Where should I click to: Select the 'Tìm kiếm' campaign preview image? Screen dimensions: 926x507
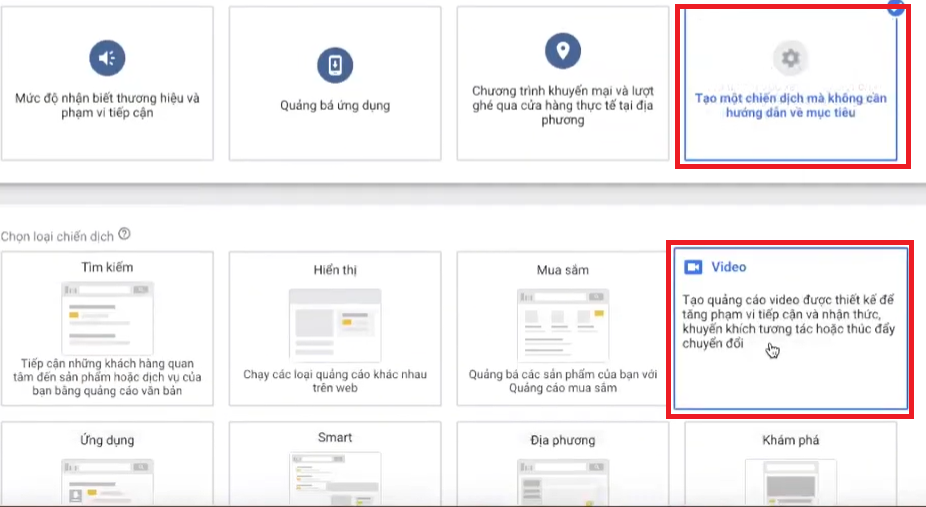pyautogui.click(x=107, y=314)
